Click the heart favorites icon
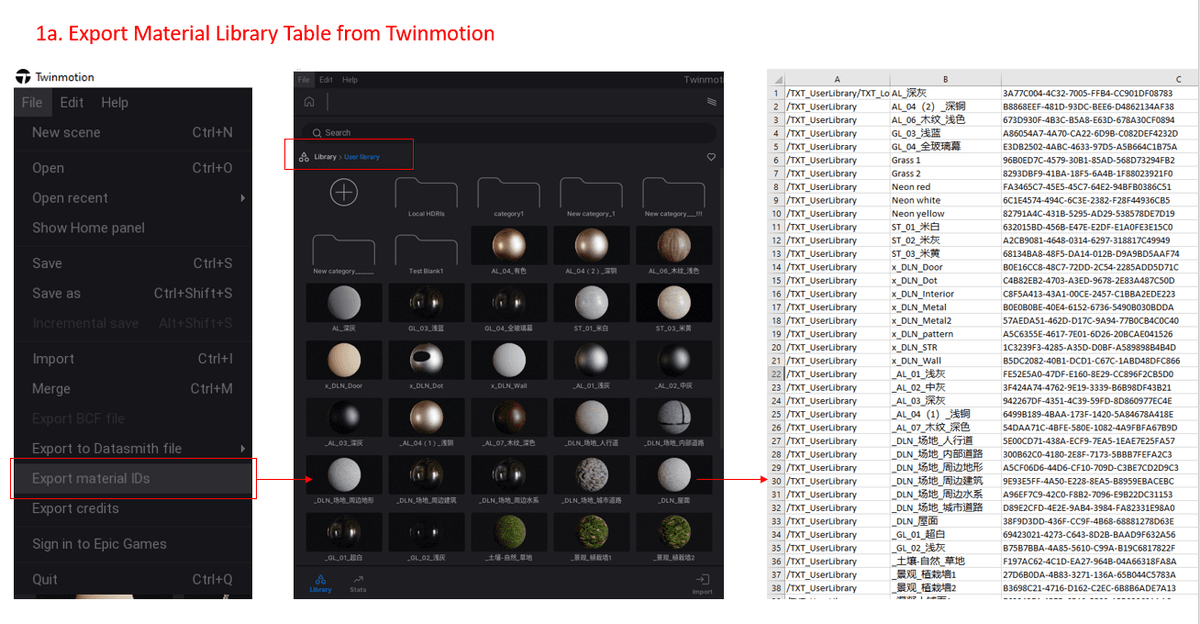1200x624 pixels. click(x=711, y=157)
